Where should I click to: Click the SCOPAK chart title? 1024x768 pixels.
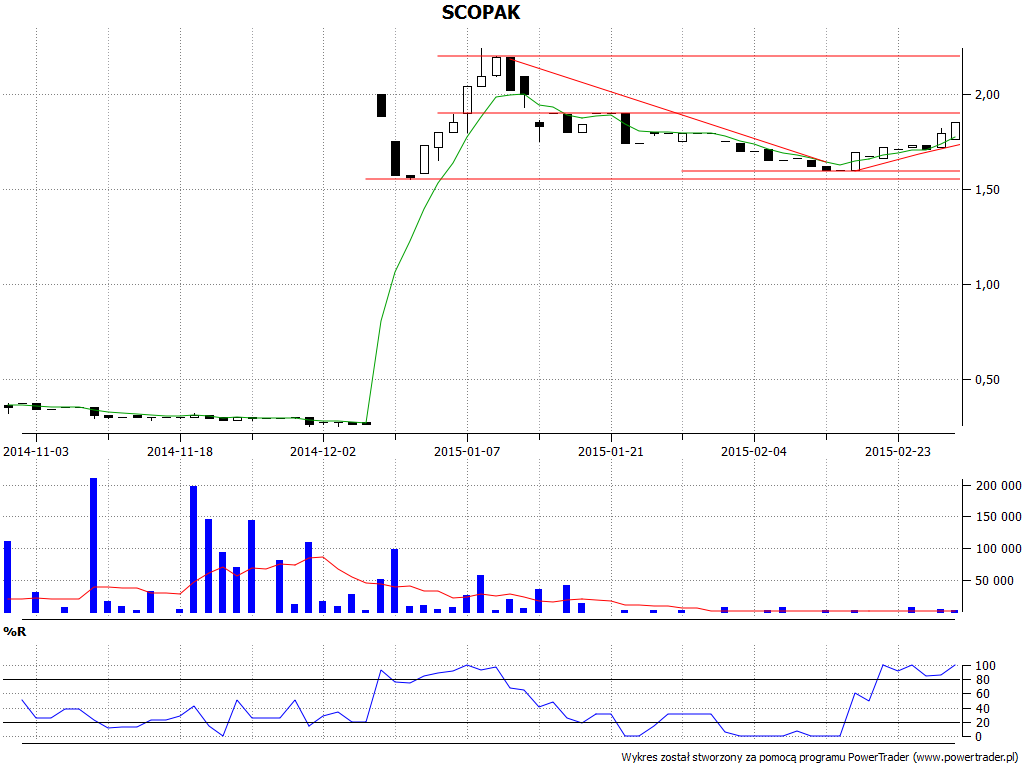click(x=481, y=12)
